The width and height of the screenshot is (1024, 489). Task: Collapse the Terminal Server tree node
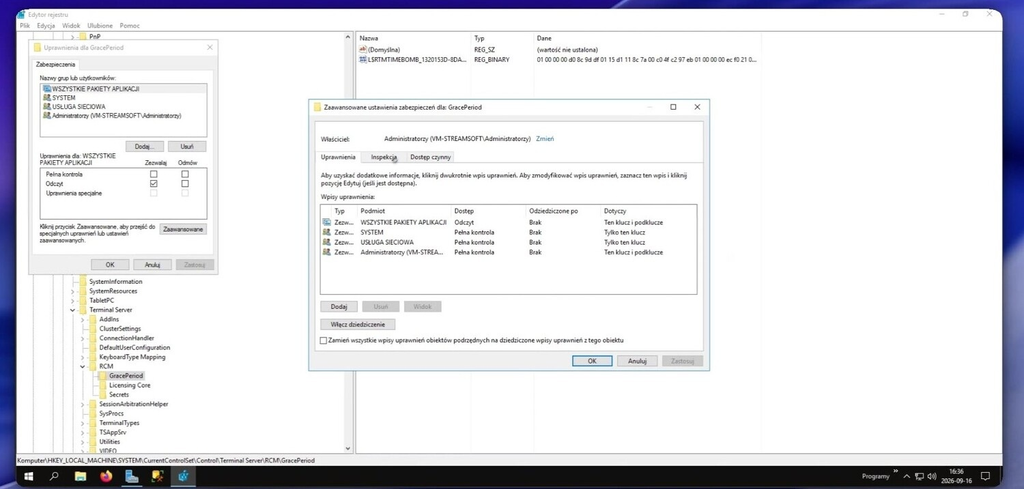point(73,310)
